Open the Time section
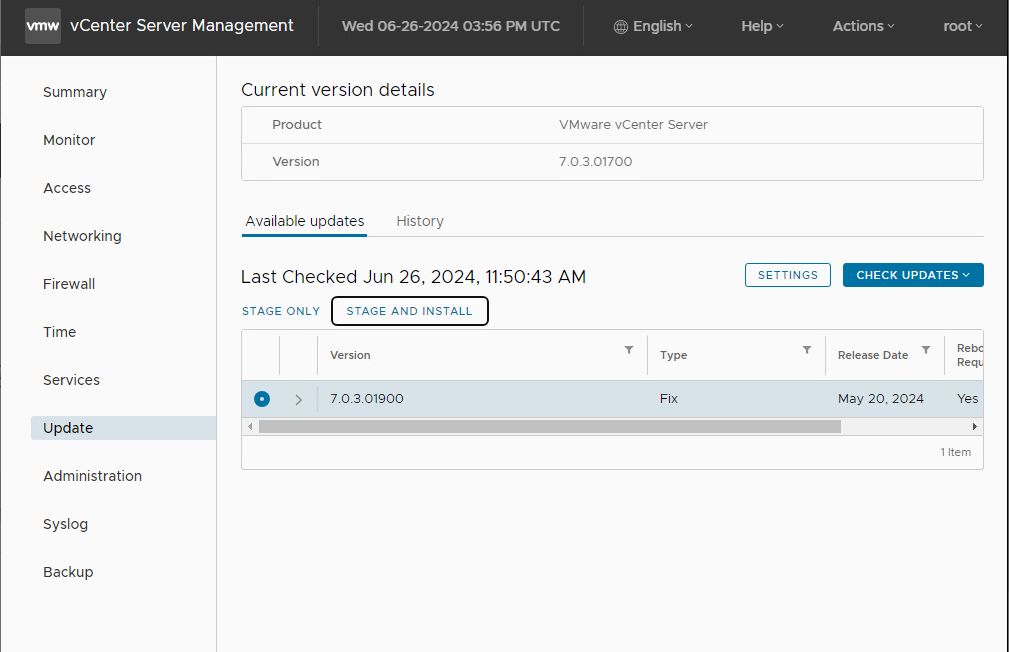 tap(59, 332)
